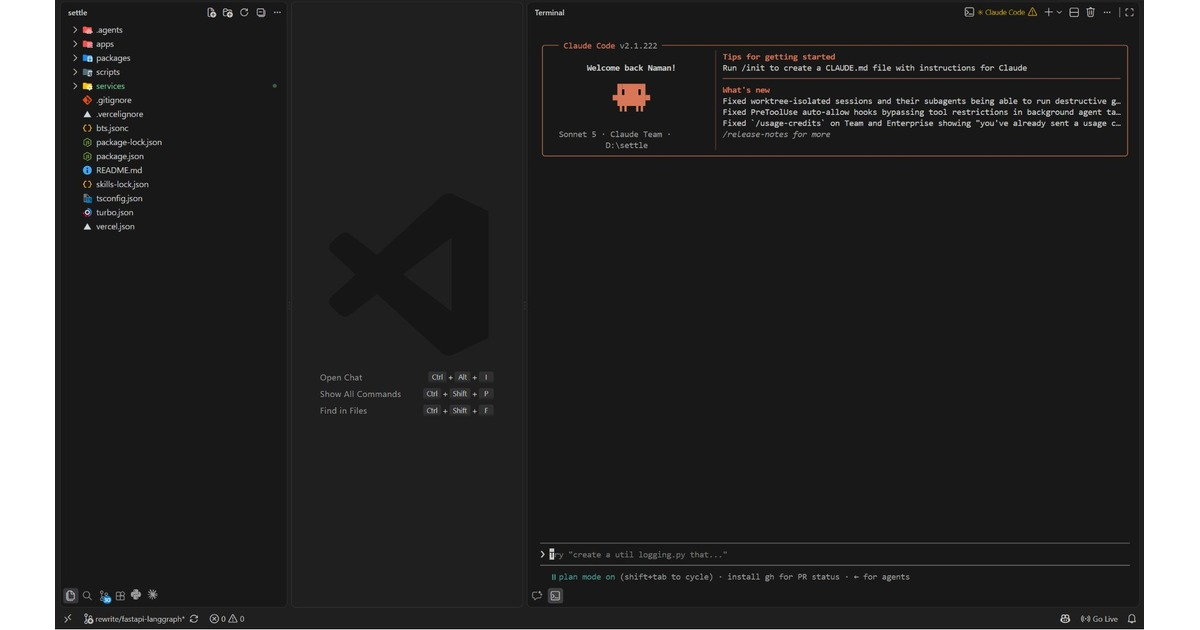Click Find in Files hint

coord(343,411)
